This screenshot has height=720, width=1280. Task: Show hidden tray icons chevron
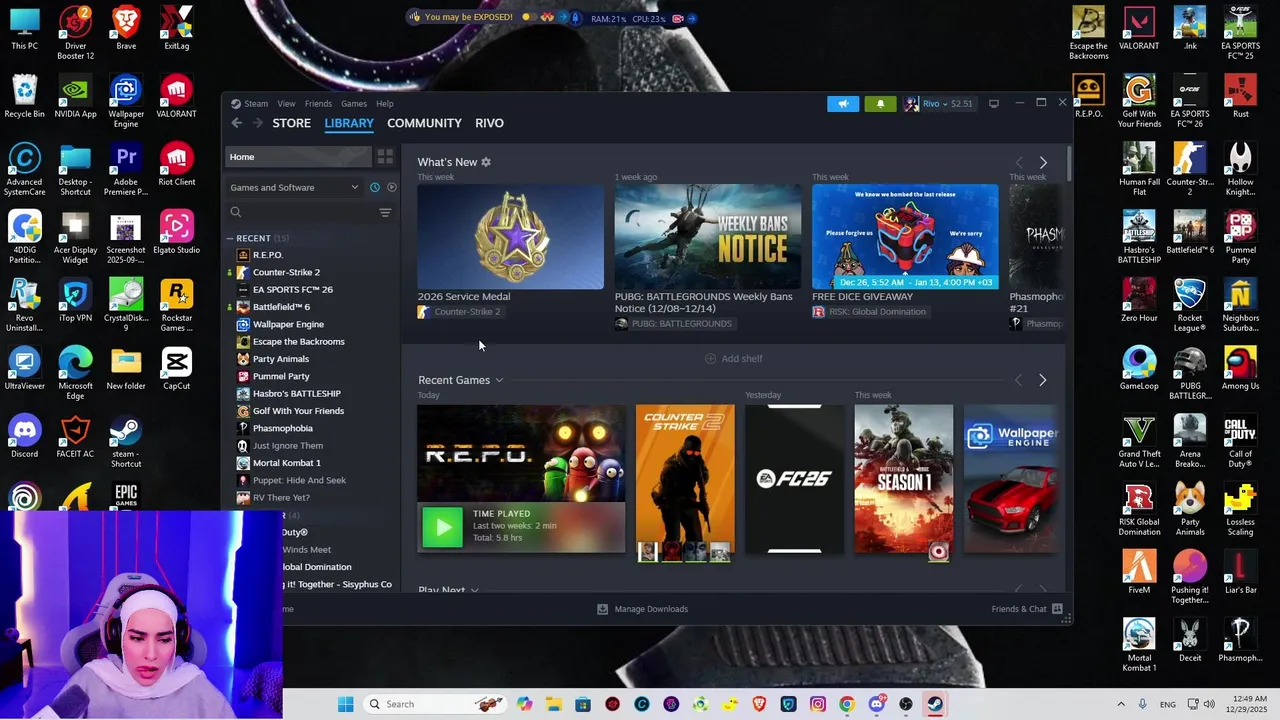(x=1122, y=704)
